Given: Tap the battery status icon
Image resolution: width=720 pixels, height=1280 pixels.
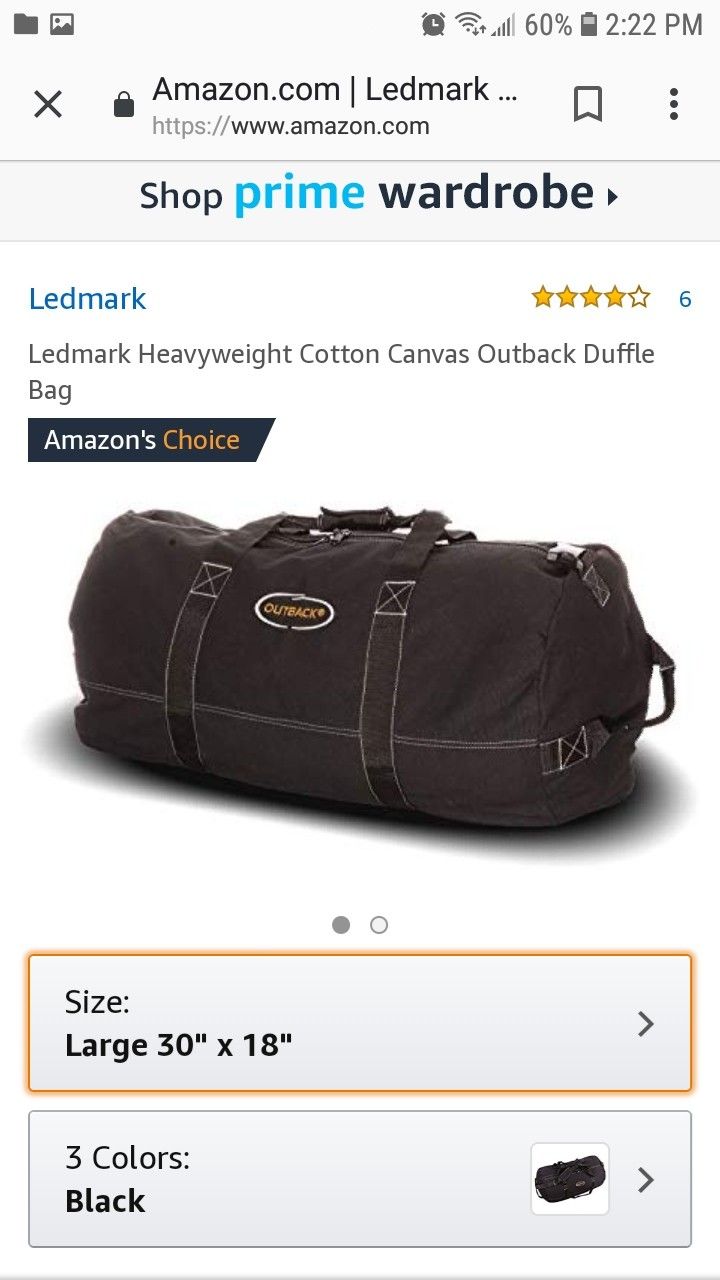Looking at the screenshot, I should 589,25.
